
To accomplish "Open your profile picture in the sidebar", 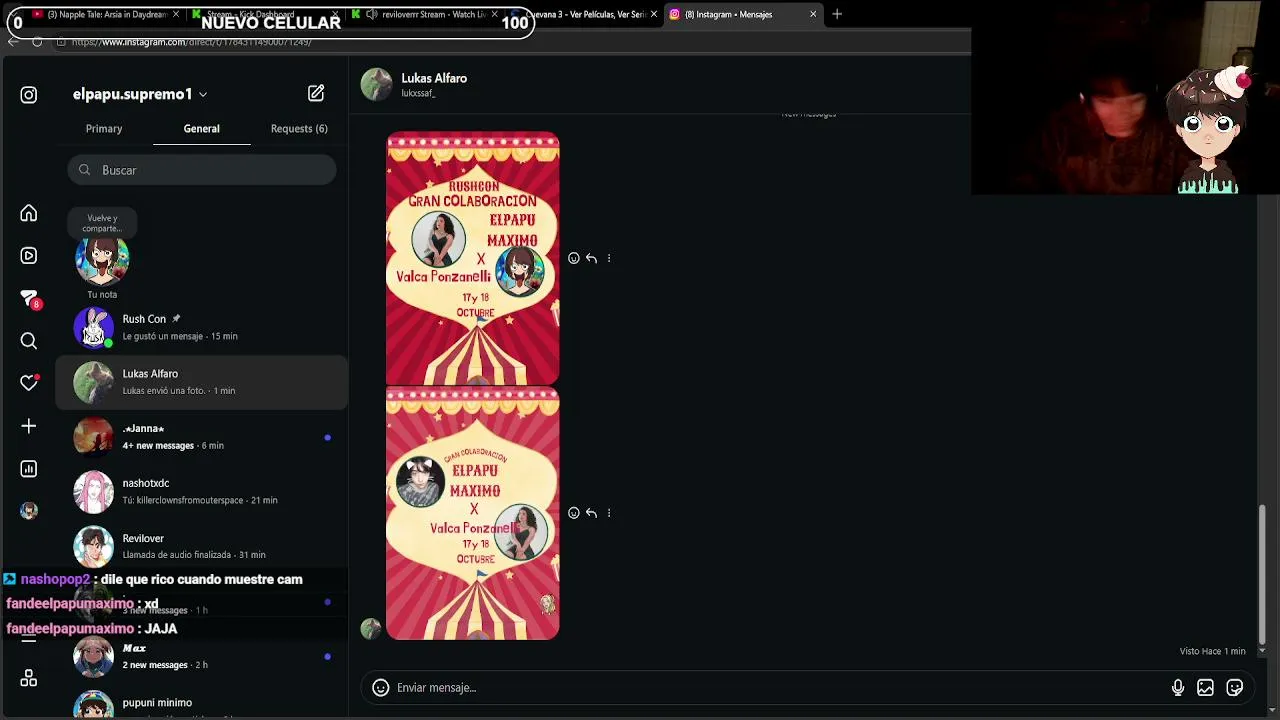I will (x=29, y=511).
